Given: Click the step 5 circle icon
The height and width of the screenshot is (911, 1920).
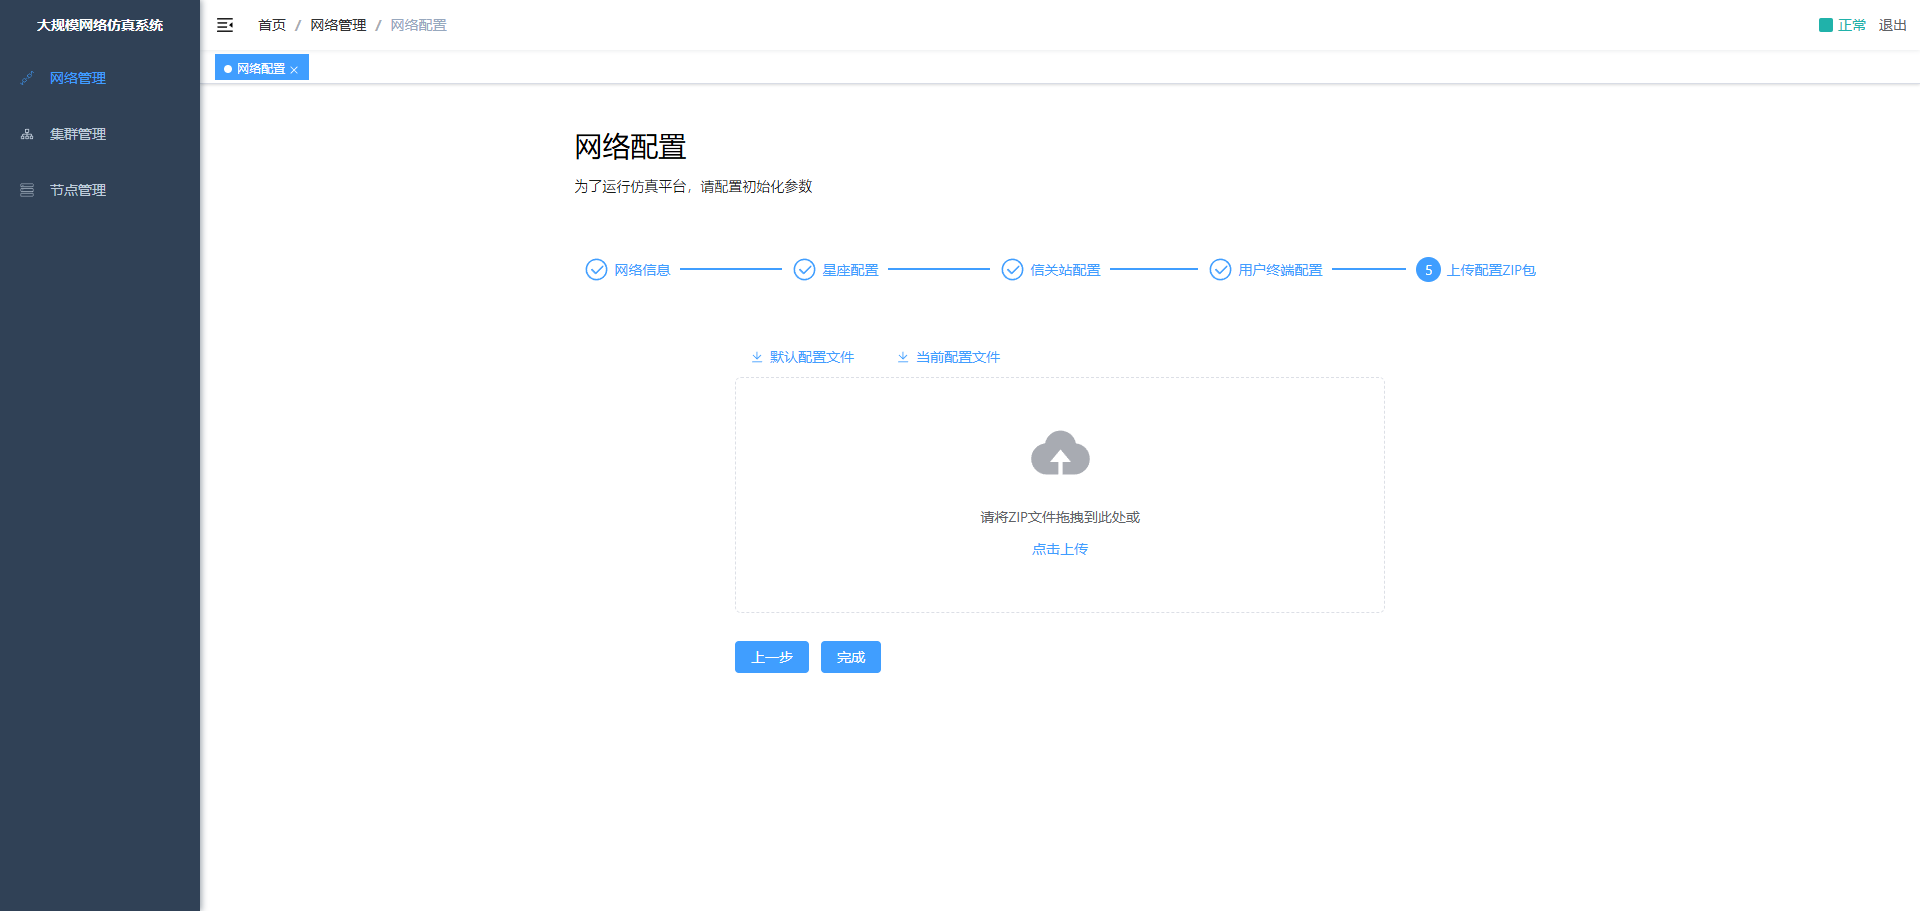Looking at the screenshot, I should [1428, 270].
